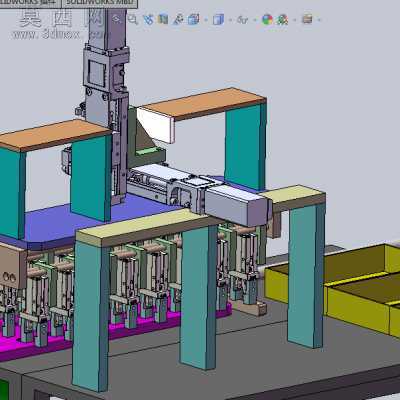The width and height of the screenshot is (400, 400).
Task: Expand the View Orientation dropdown arrow
Action: pos(206,20)
